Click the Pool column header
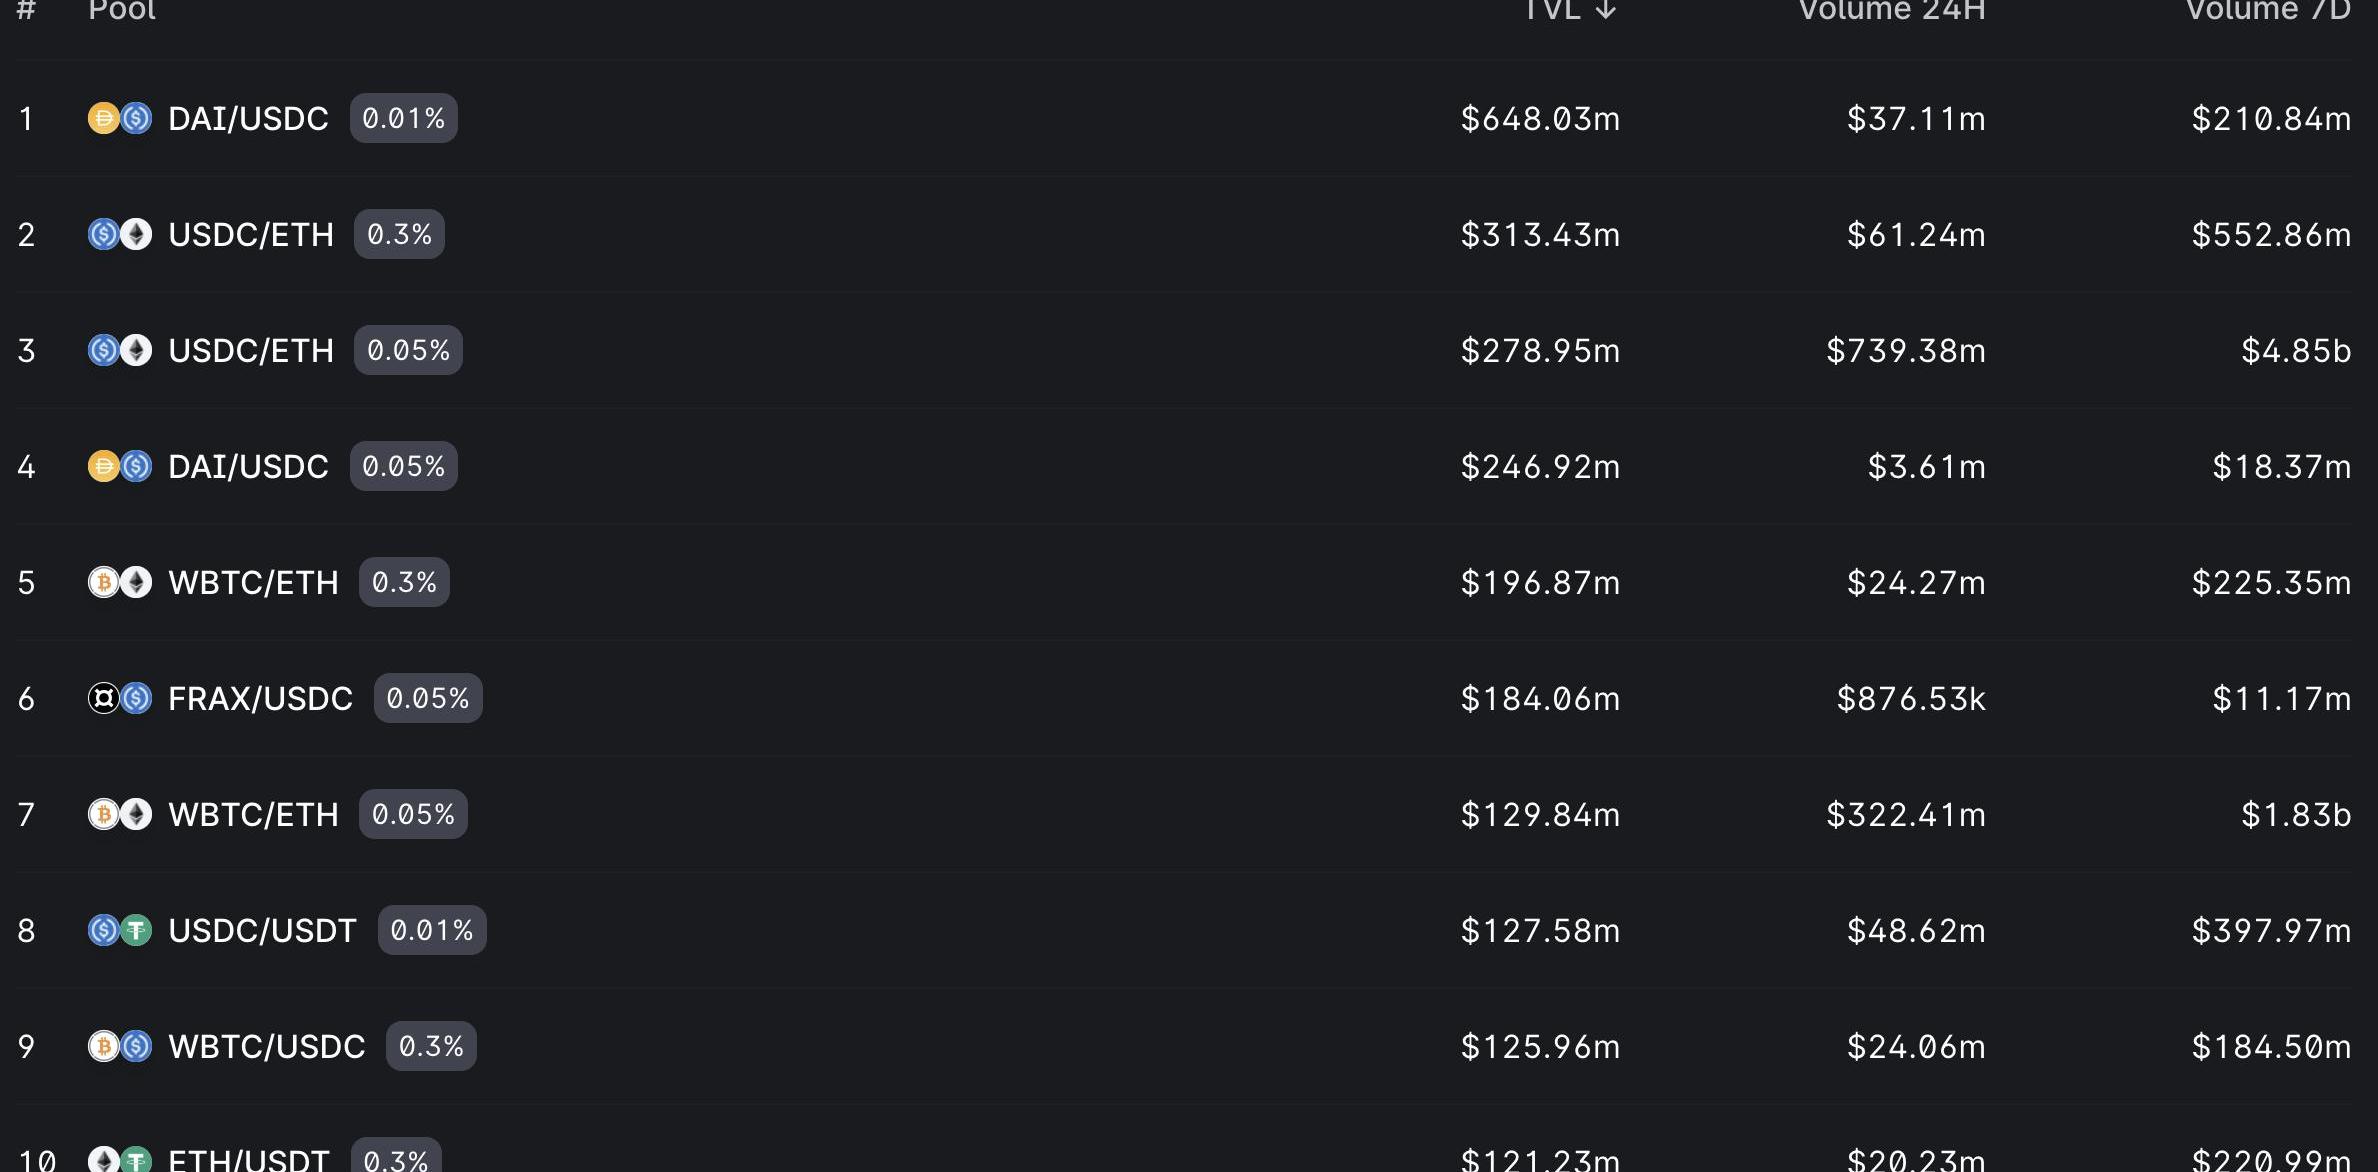Screen dimensions: 2378x1172 [122, 10]
